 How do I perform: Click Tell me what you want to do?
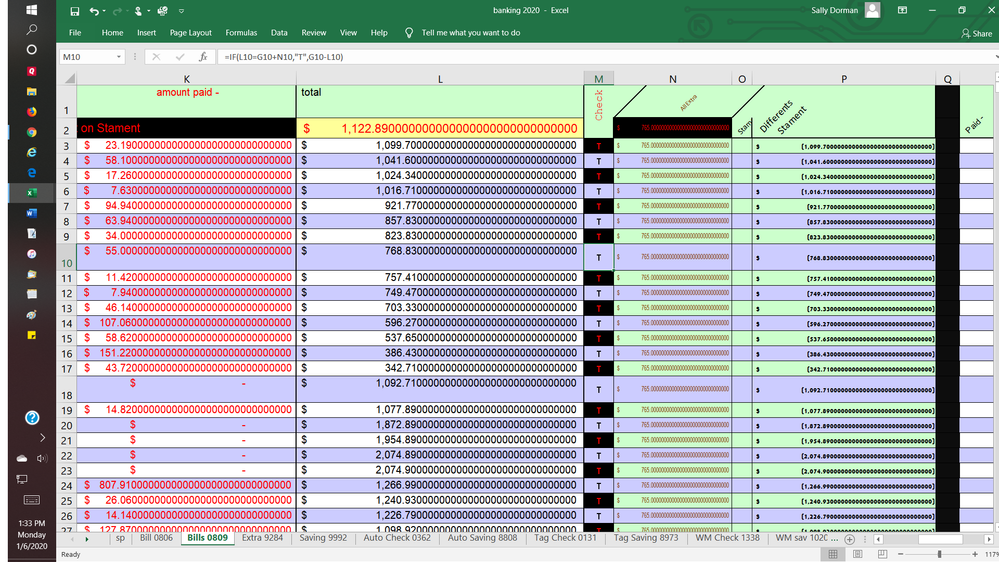click(470, 32)
